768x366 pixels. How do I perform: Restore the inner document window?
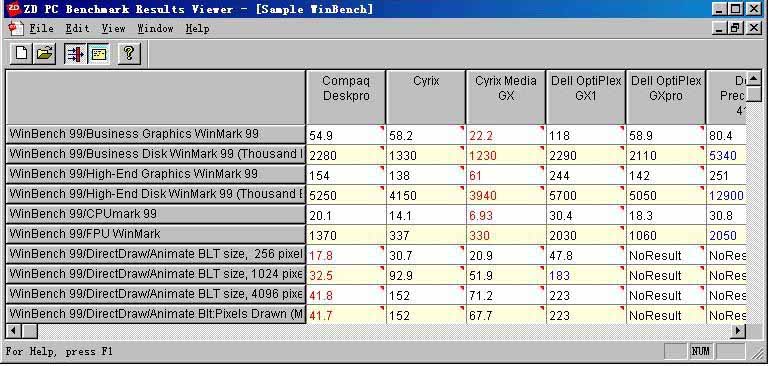point(736,28)
